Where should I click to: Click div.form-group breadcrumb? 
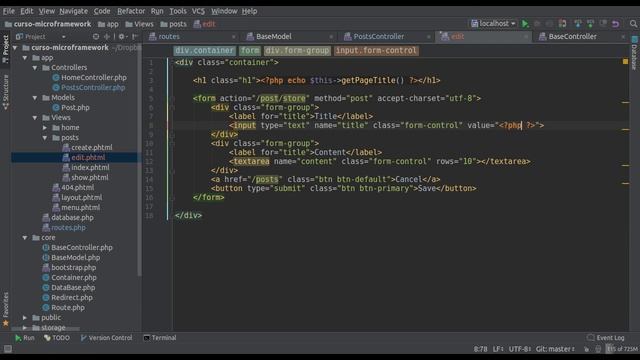click(297, 51)
